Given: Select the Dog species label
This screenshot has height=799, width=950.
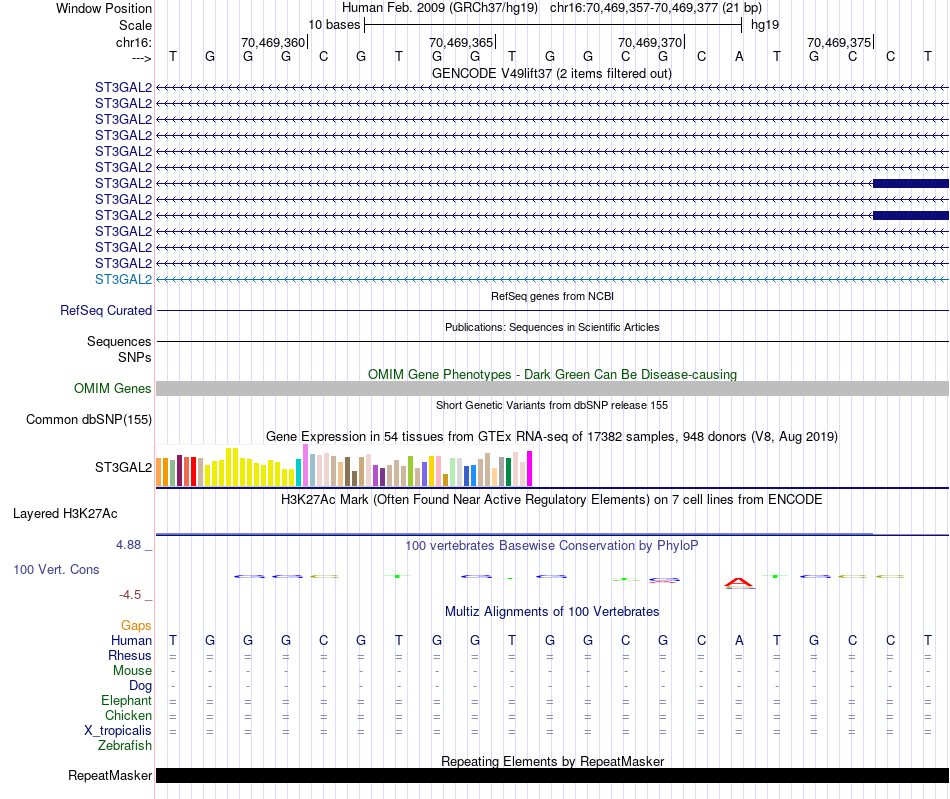Looking at the screenshot, I should (140, 686).
